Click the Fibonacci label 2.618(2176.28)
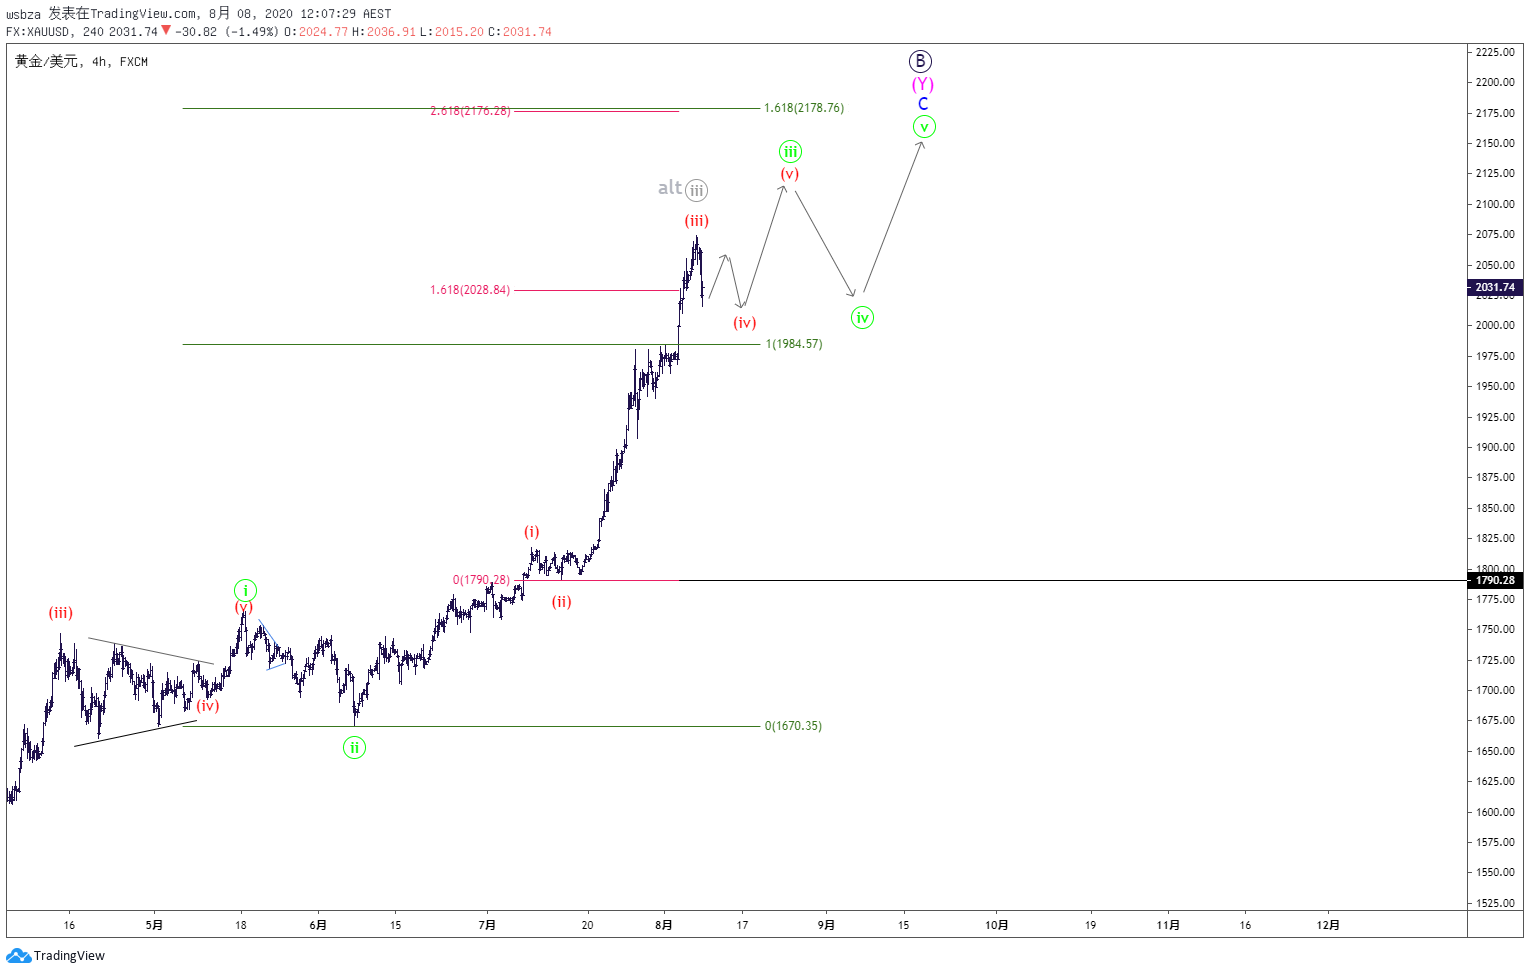Viewport: 1530px width, 974px height. point(470,111)
